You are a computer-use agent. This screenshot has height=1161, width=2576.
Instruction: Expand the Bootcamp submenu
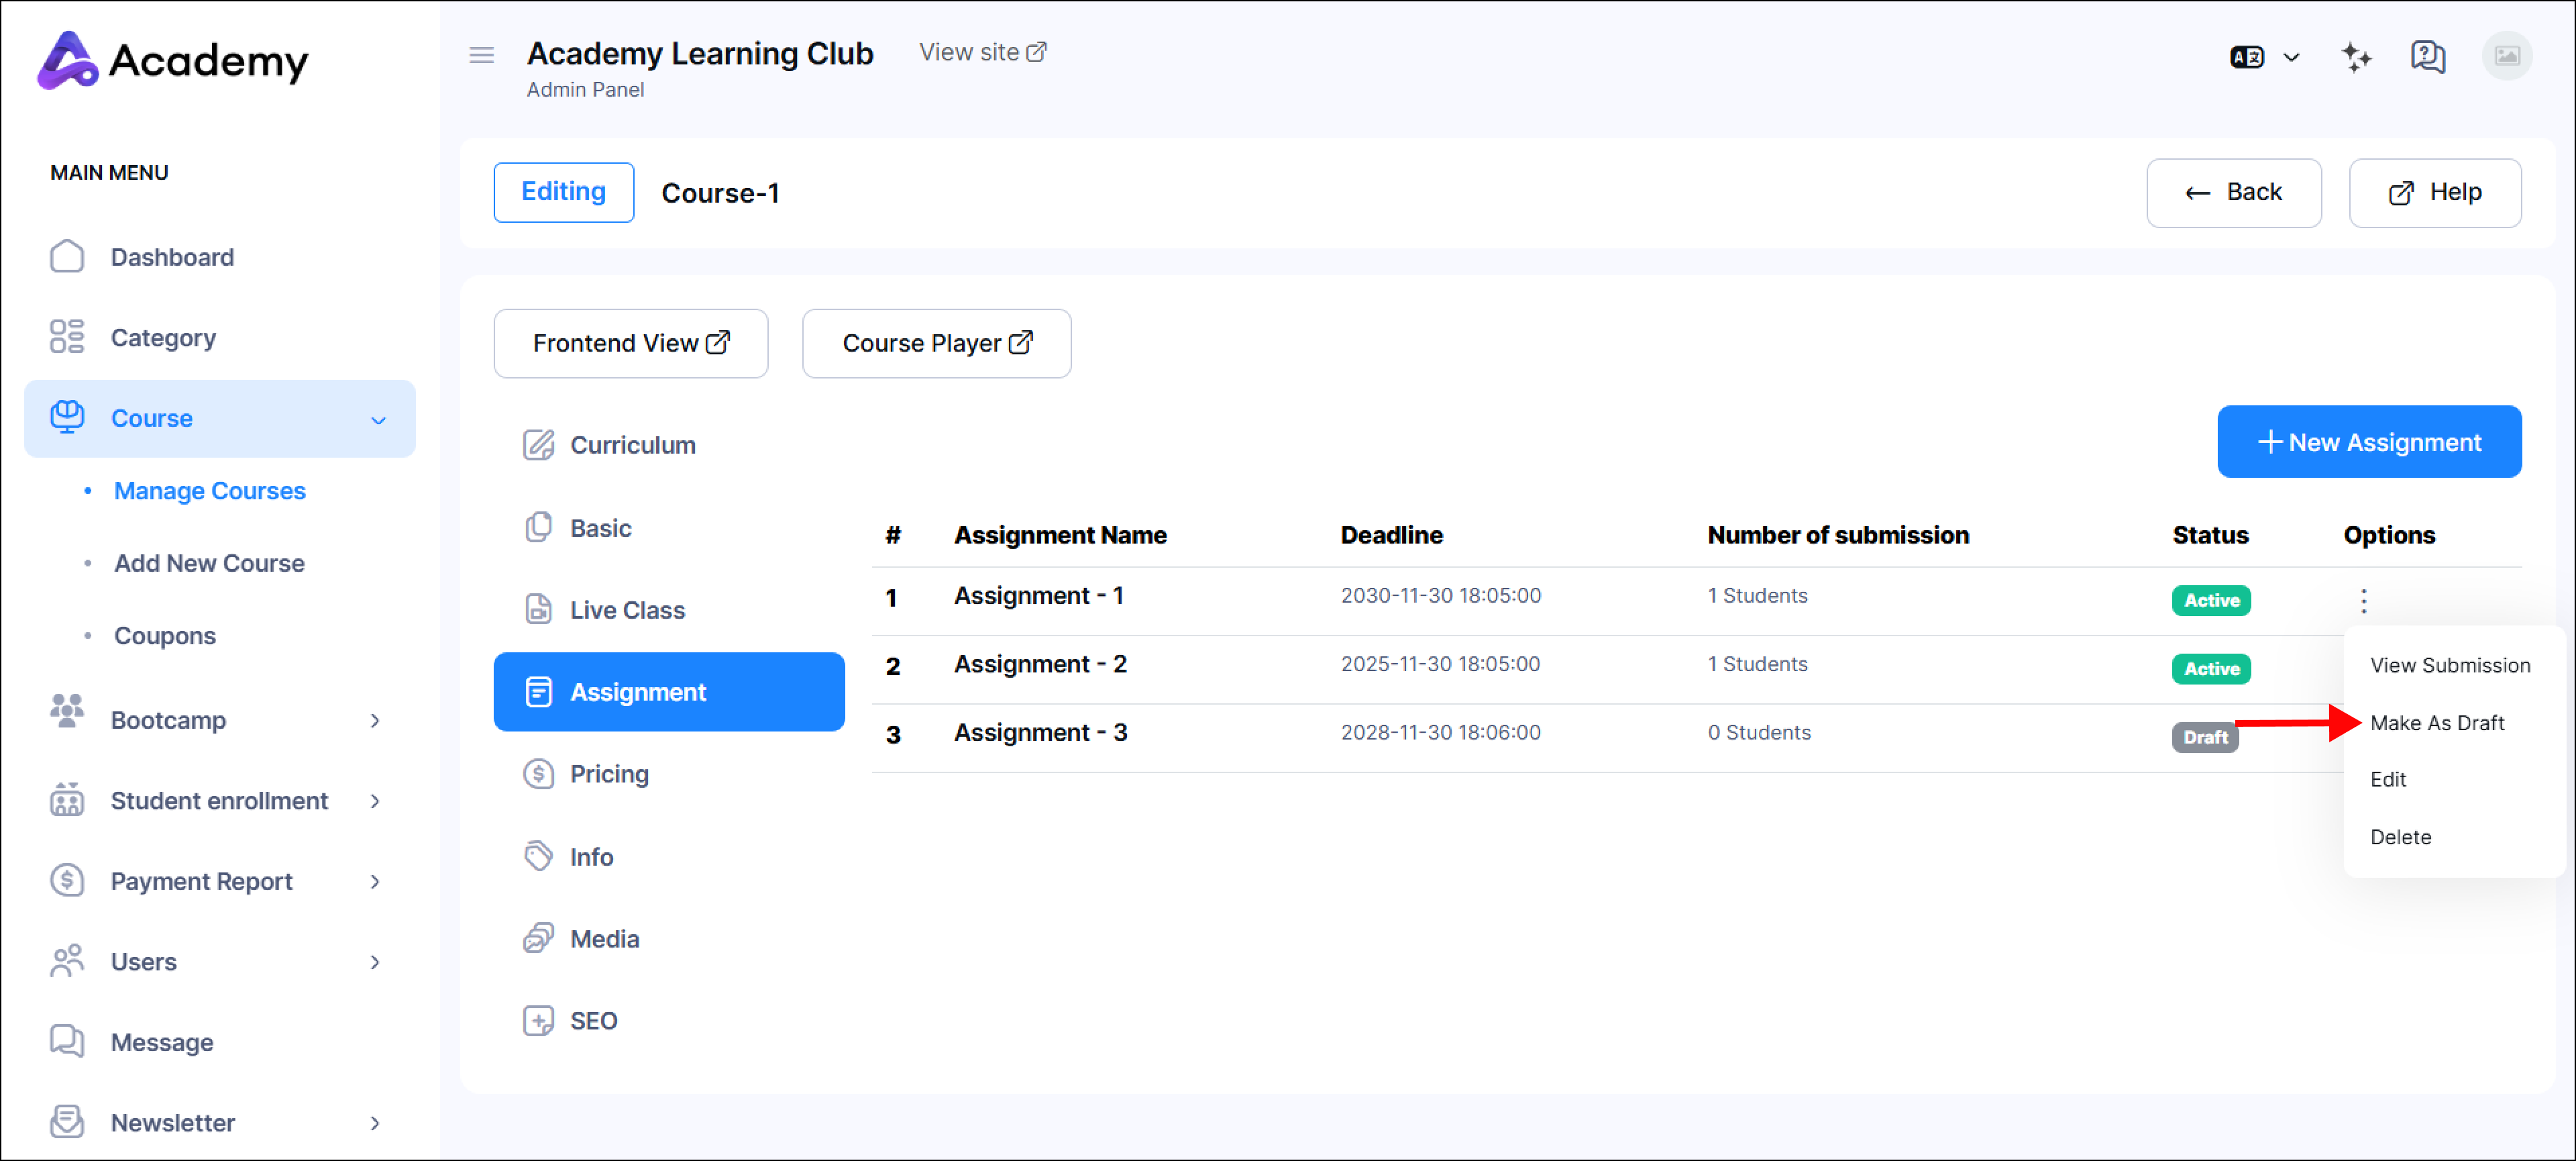[x=375, y=720]
